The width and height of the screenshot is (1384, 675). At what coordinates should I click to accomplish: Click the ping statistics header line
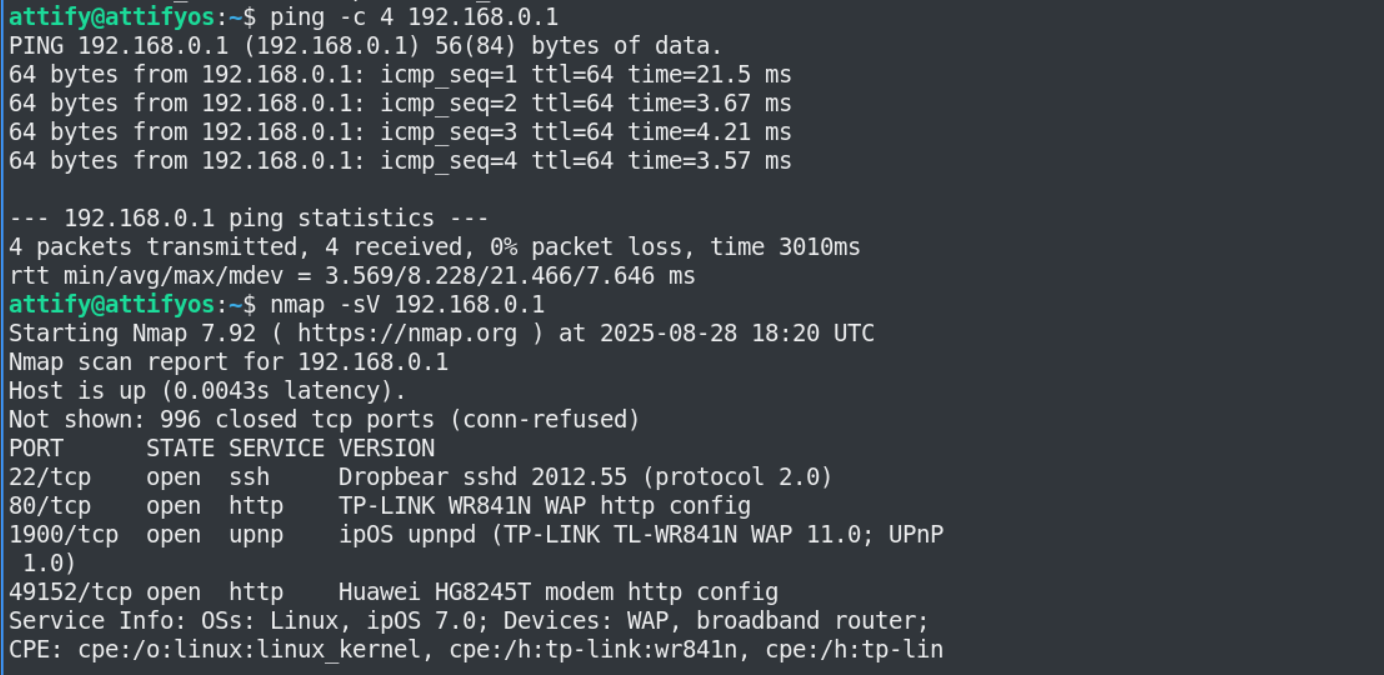[249, 218]
